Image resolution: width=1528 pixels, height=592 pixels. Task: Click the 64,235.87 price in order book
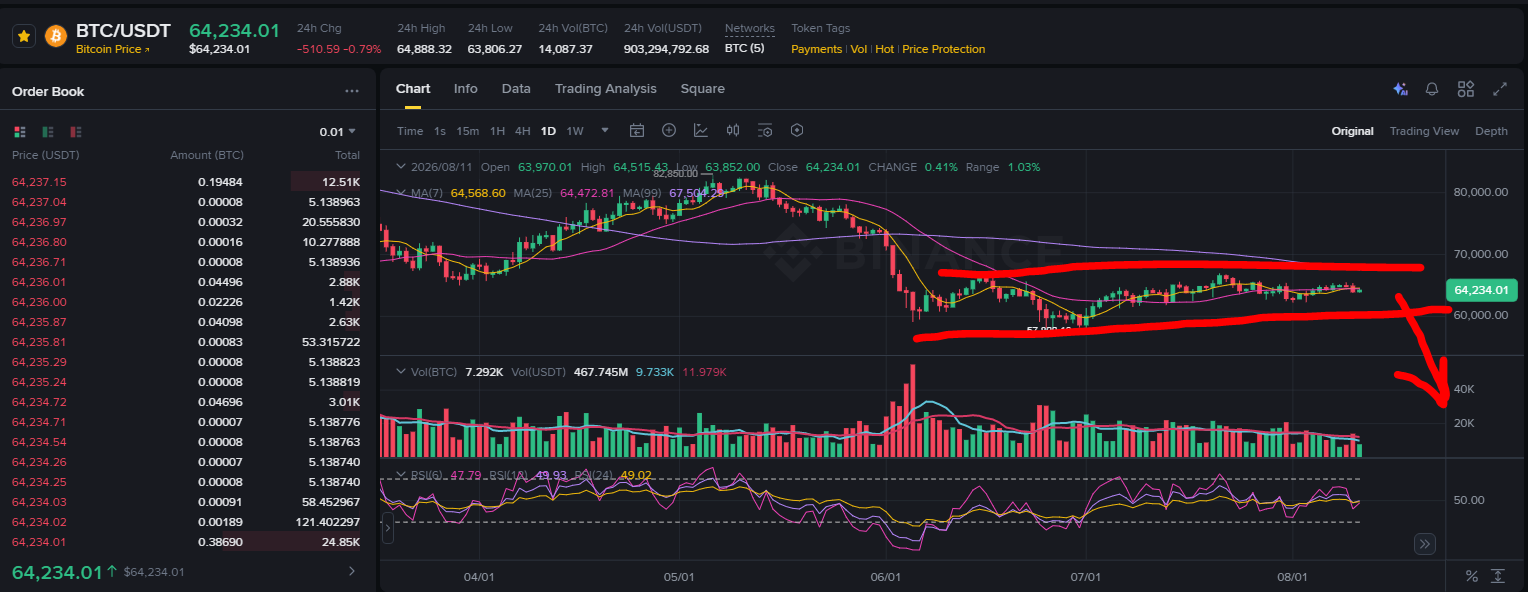[x=39, y=322]
